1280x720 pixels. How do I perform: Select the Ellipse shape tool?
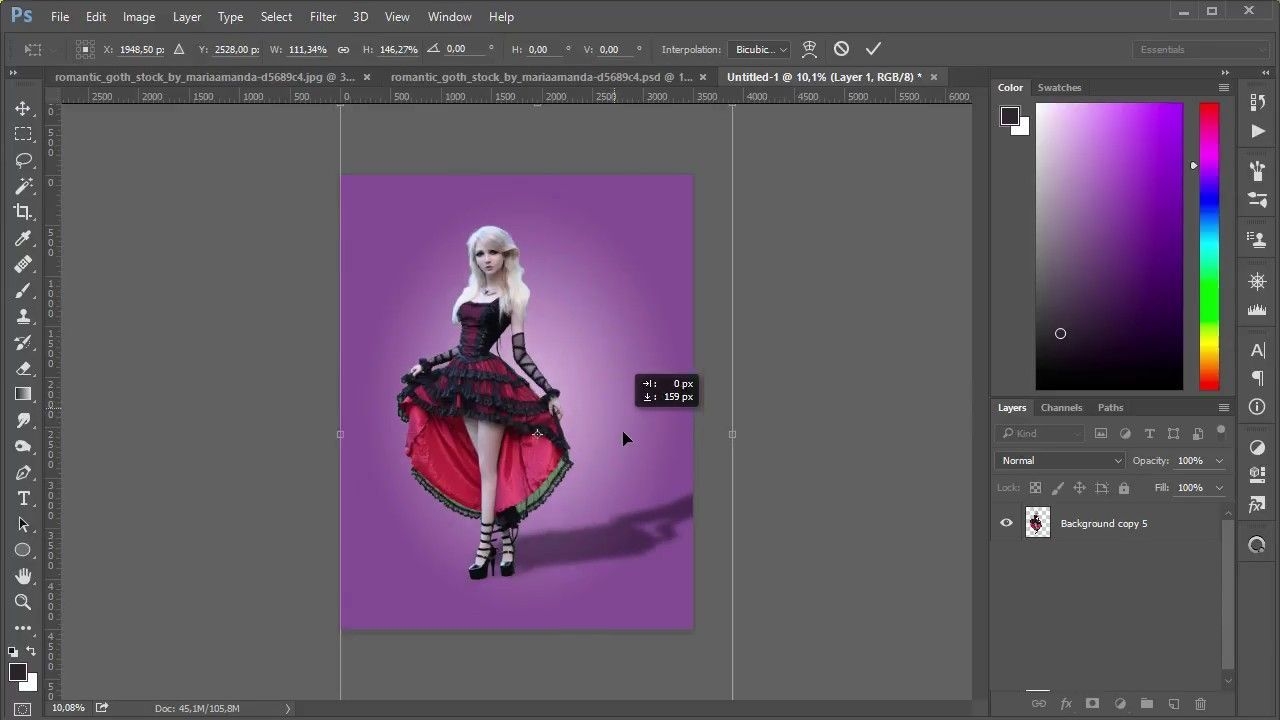point(23,550)
